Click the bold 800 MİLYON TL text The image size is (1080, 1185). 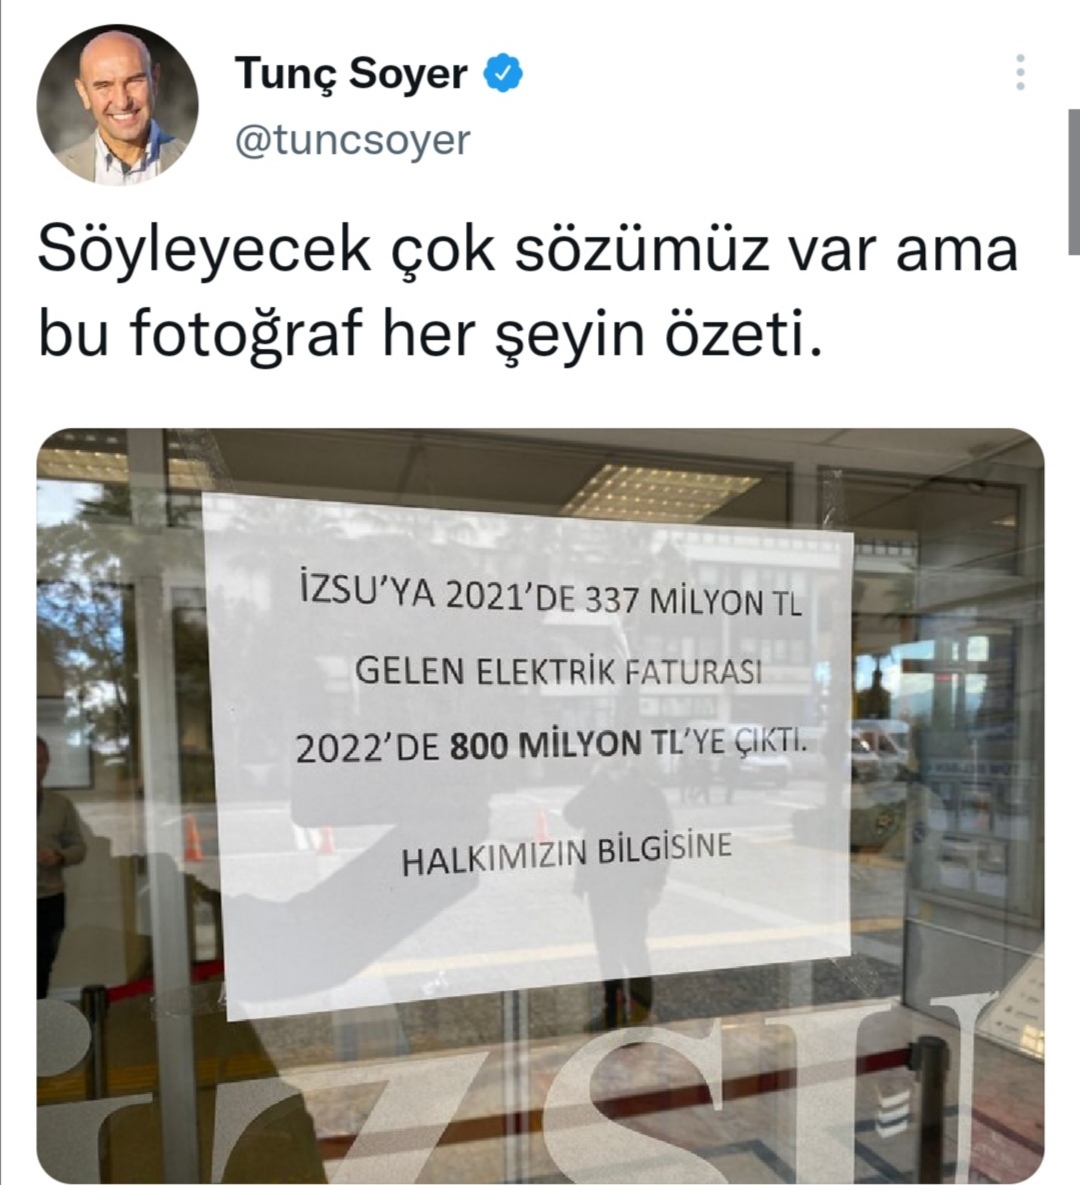coord(555,745)
